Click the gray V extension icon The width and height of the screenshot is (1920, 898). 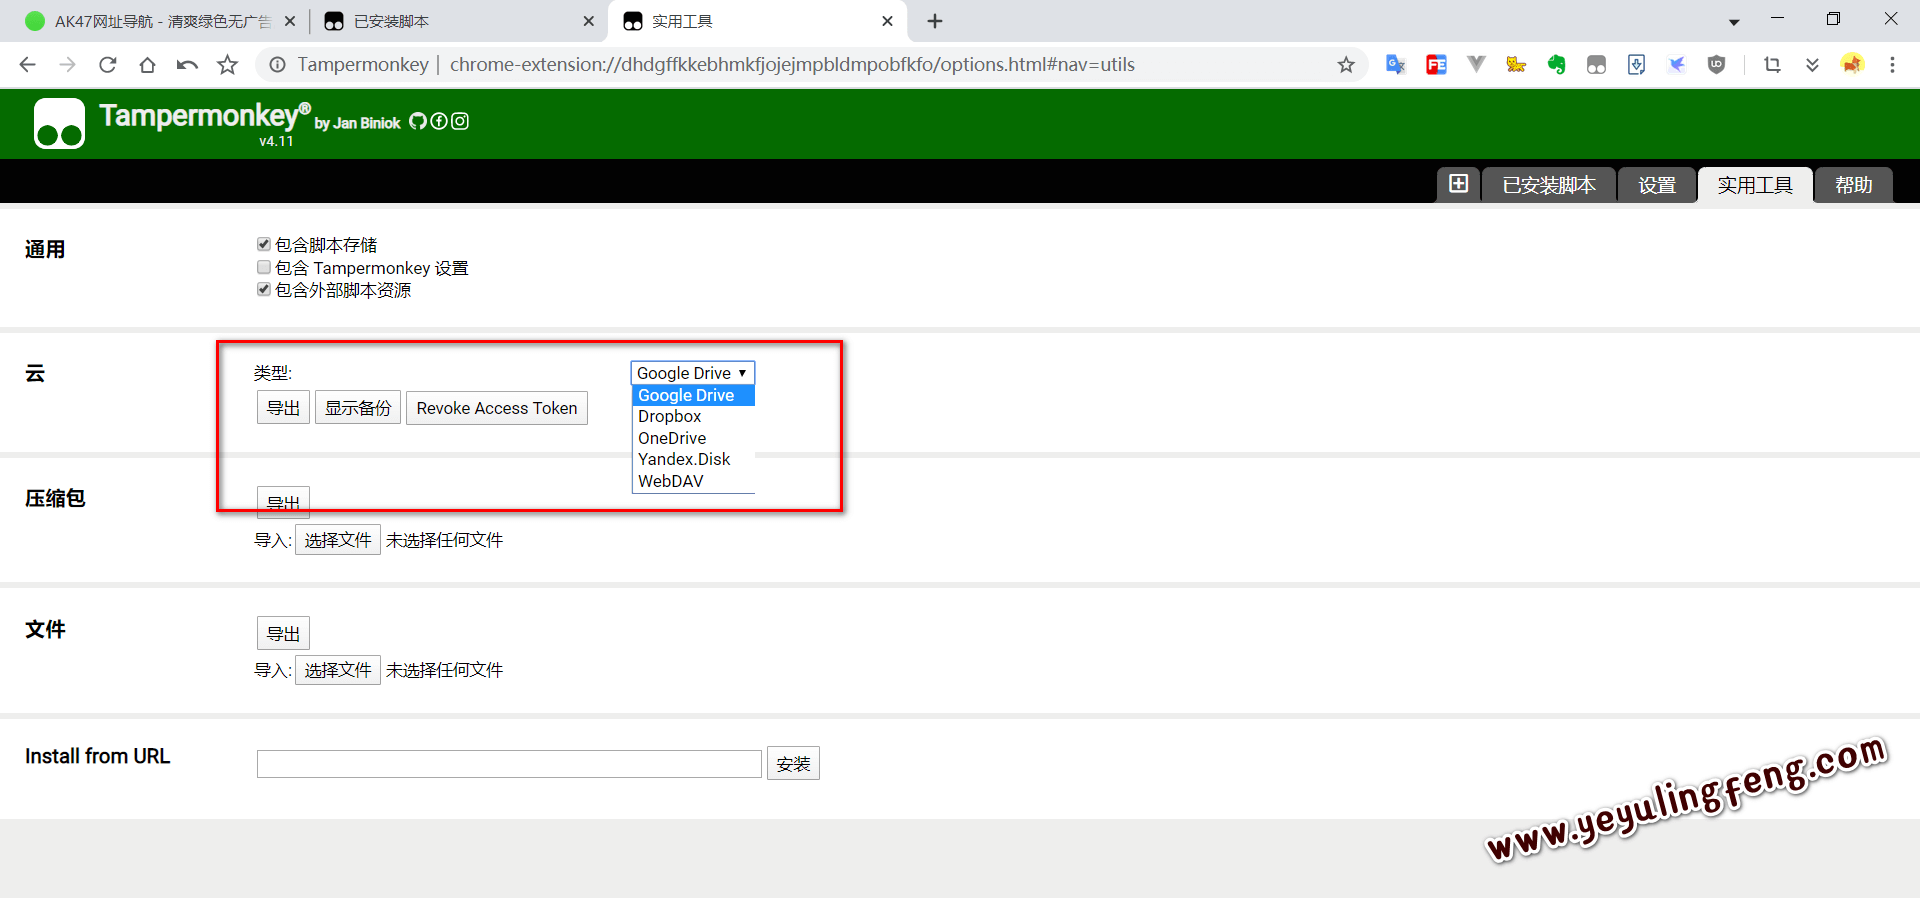pos(1476,65)
